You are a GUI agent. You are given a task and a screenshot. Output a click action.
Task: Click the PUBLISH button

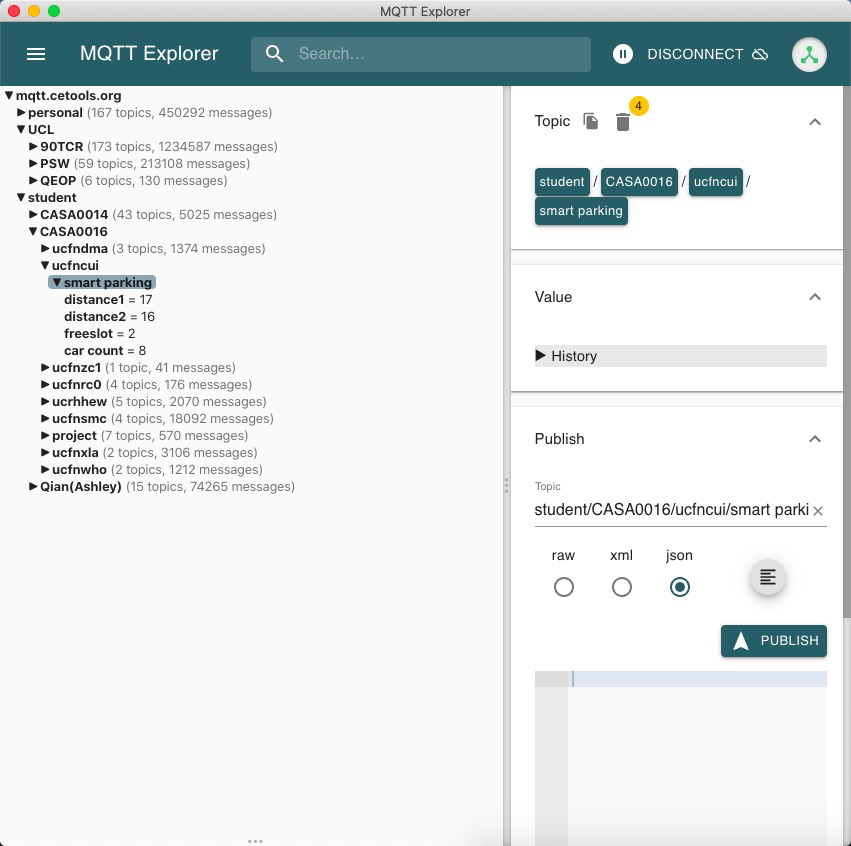(x=773, y=641)
